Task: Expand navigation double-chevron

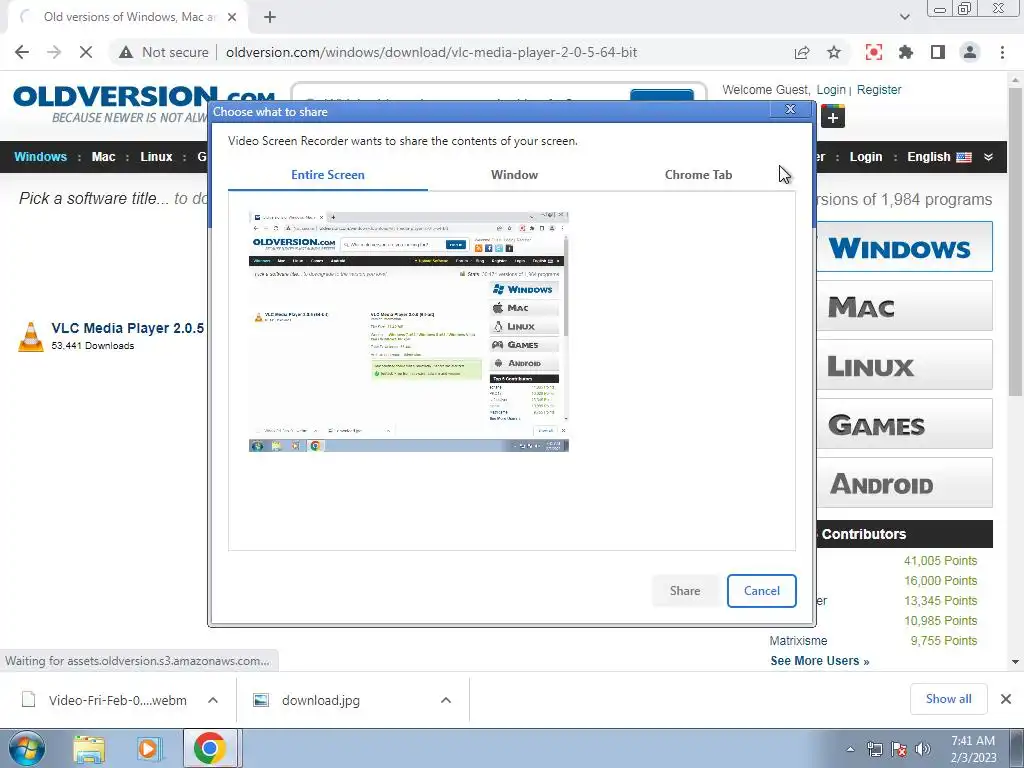Action: point(989,157)
